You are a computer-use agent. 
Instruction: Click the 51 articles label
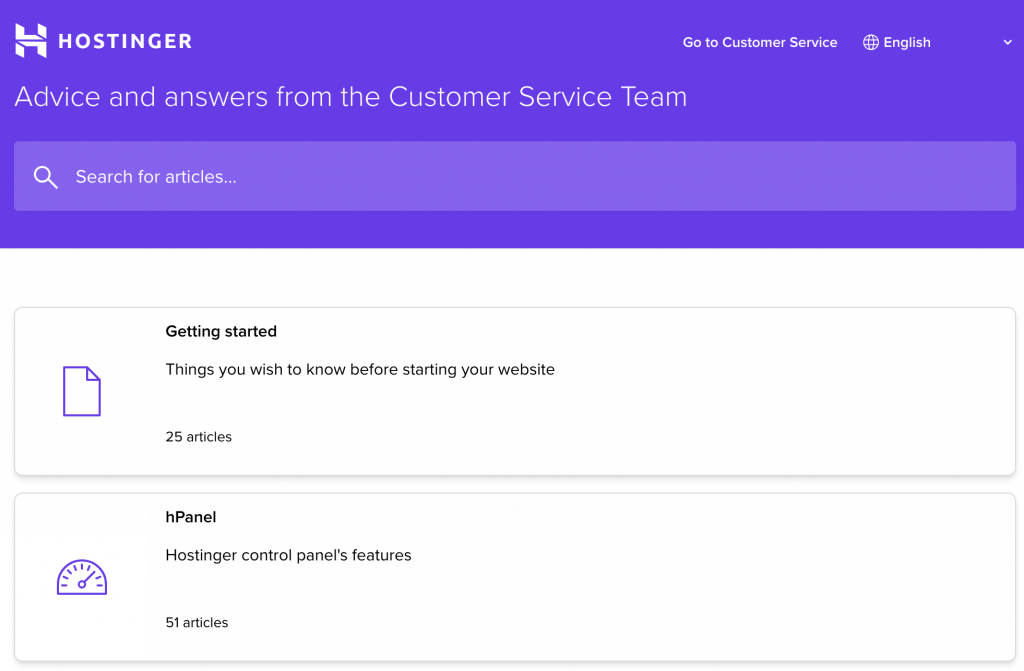pos(197,622)
